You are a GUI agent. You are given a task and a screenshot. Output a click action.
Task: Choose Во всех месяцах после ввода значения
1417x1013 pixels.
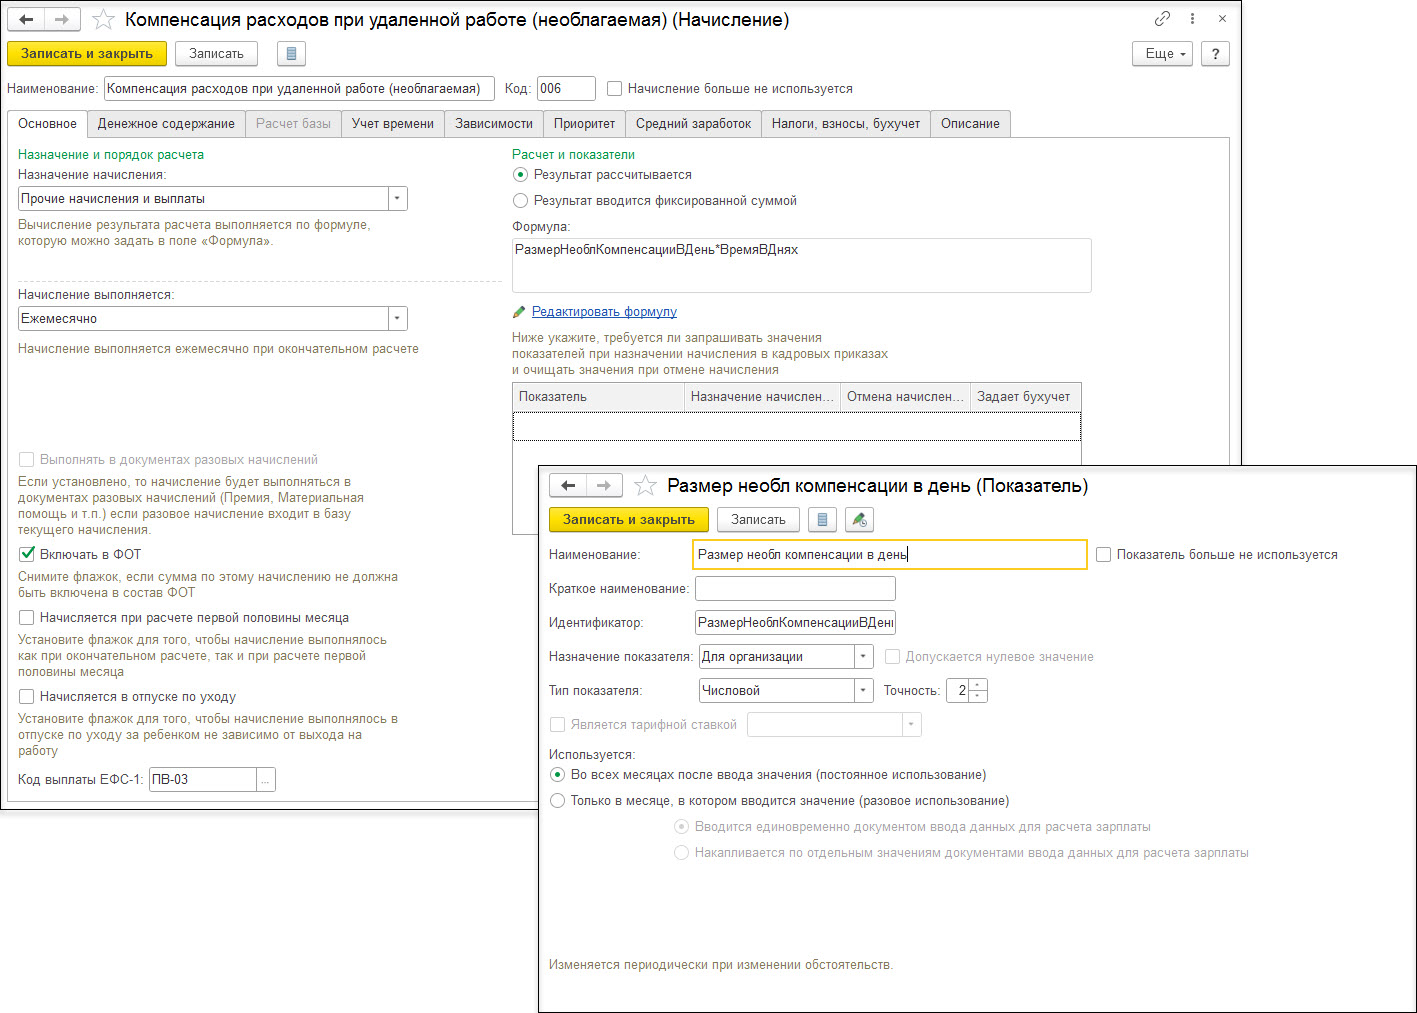558,775
